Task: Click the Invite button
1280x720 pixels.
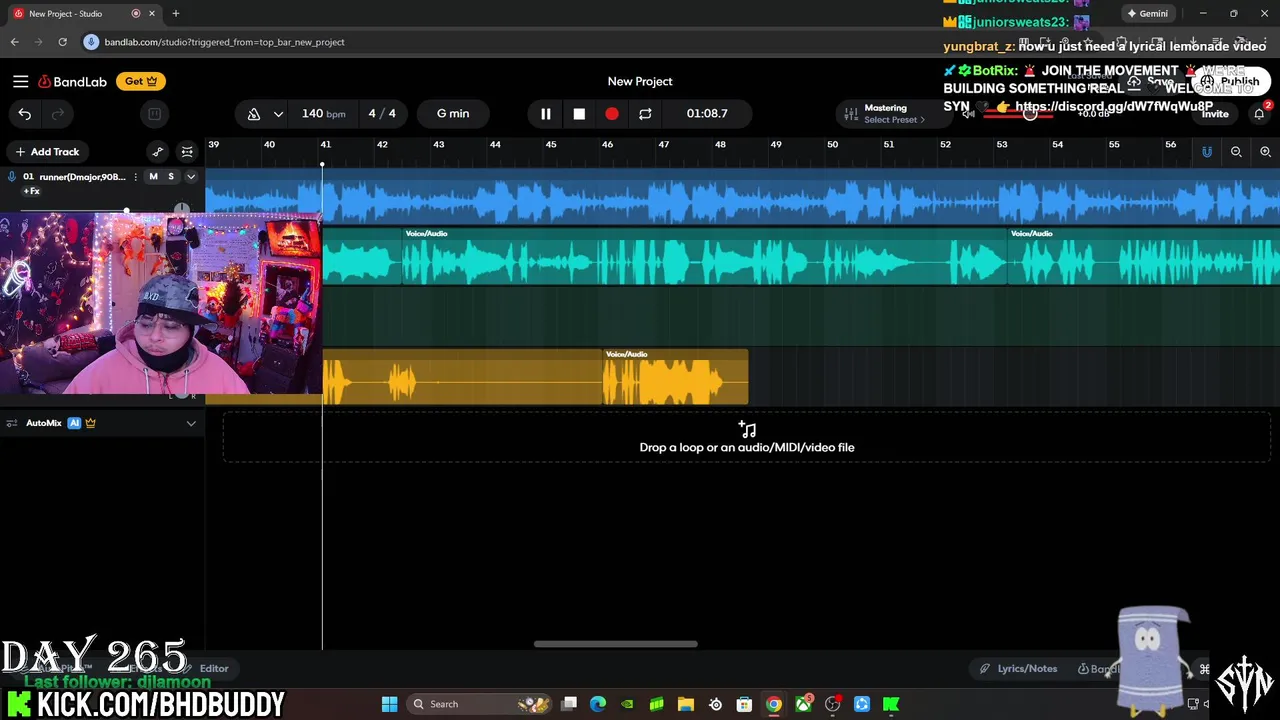Action: click(x=1215, y=114)
